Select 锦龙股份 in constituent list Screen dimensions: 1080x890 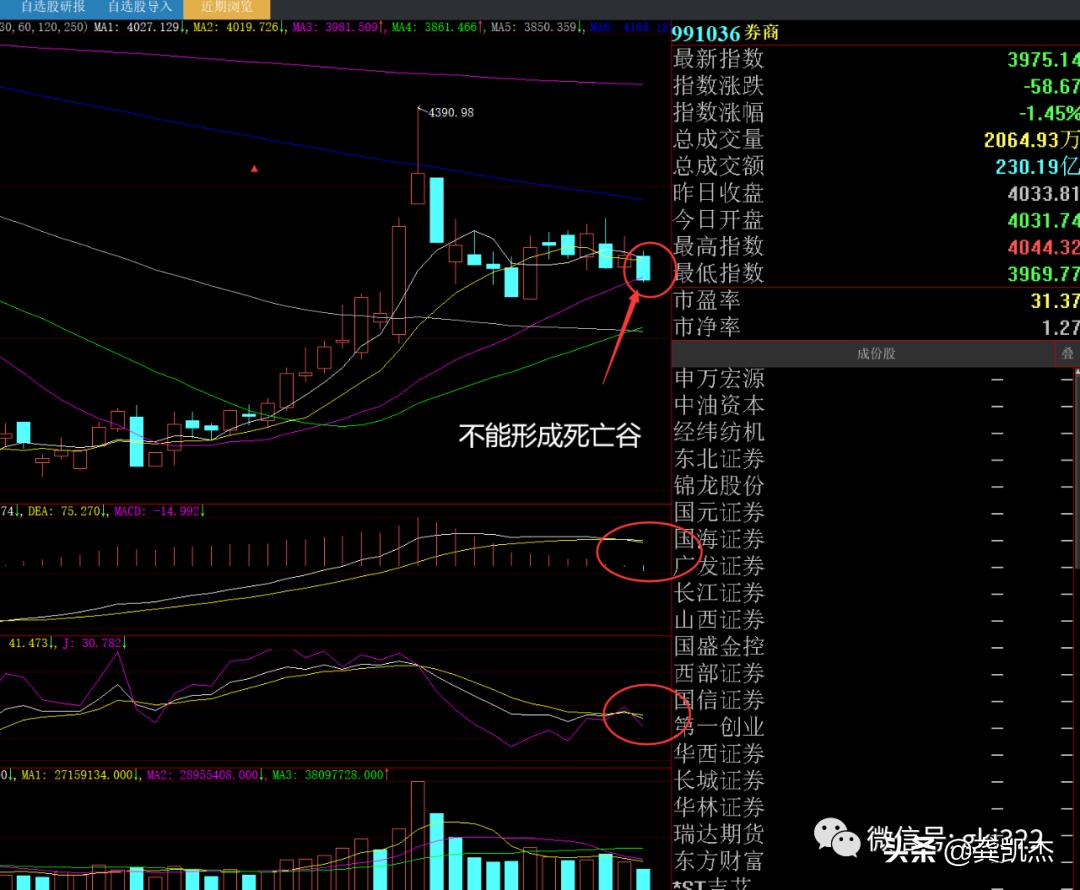pos(719,486)
